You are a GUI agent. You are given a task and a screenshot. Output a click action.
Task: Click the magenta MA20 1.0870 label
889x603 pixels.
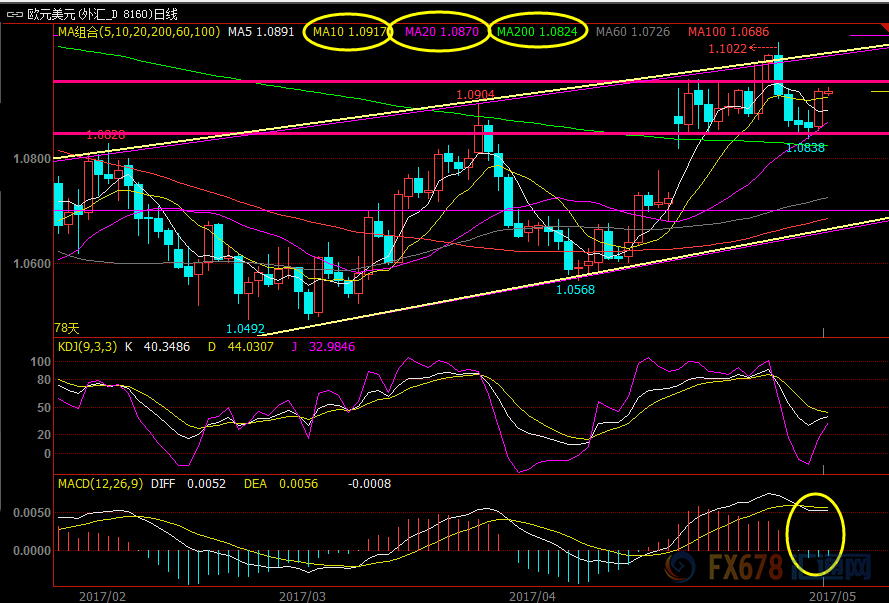(441, 32)
